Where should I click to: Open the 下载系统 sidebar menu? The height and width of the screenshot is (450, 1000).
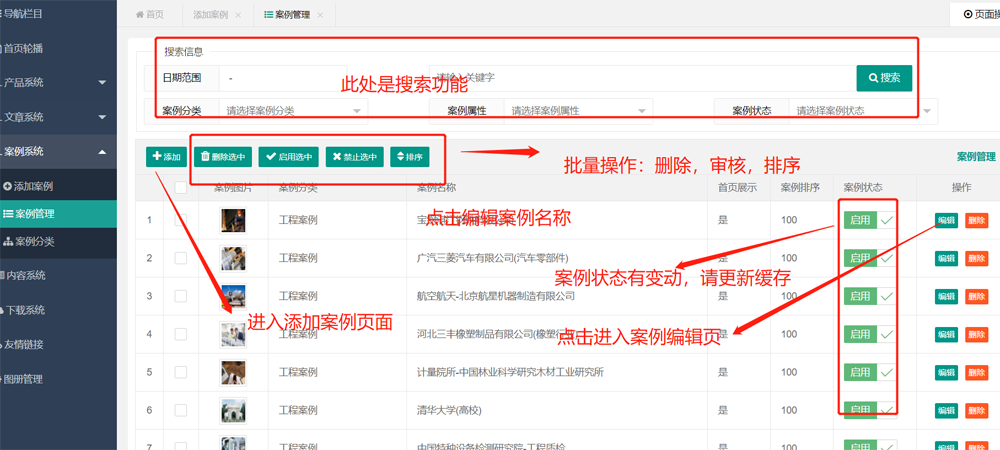pyautogui.click(x=58, y=310)
